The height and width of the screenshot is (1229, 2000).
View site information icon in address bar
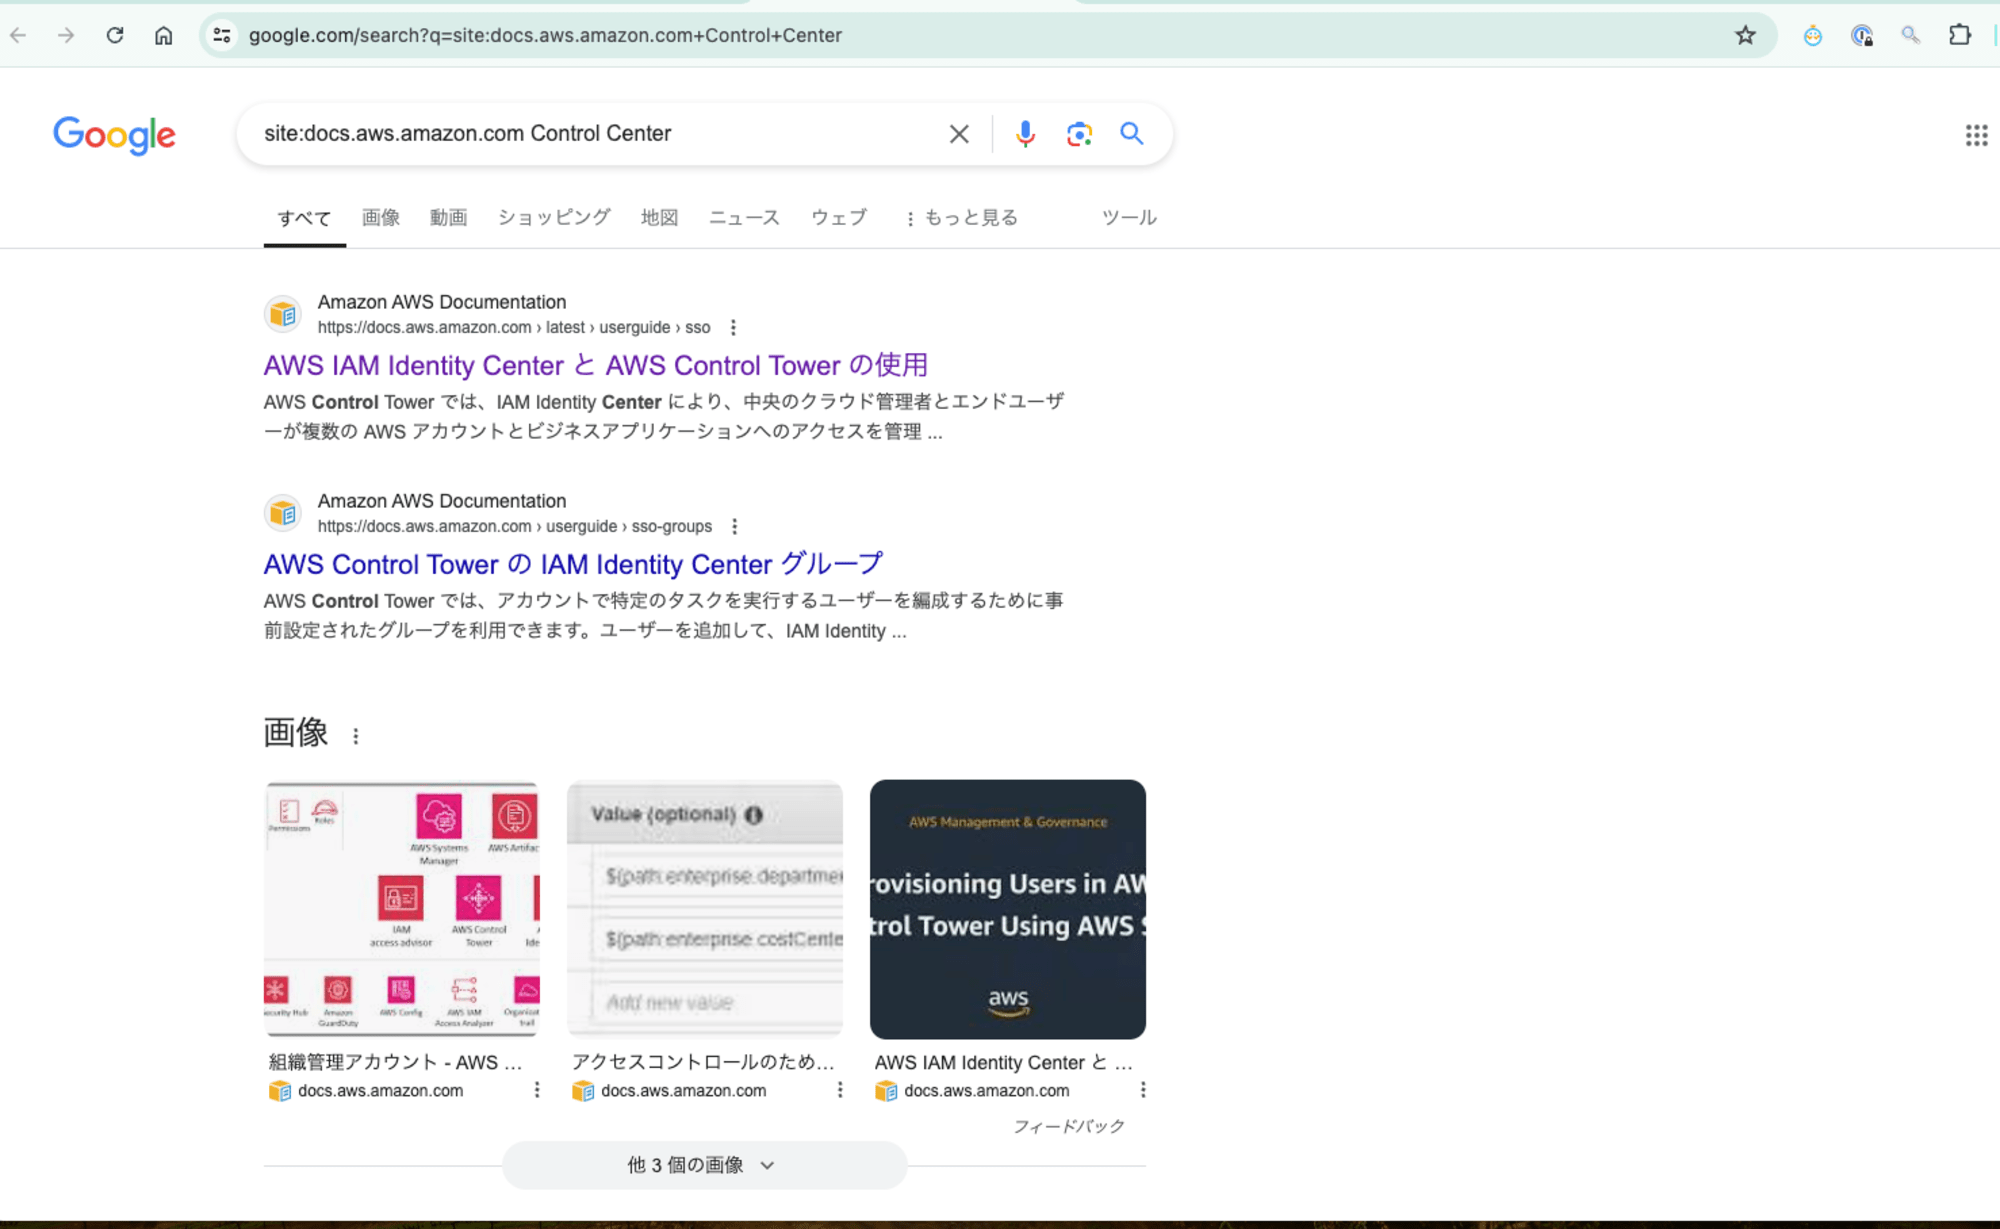pyautogui.click(x=222, y=36)
